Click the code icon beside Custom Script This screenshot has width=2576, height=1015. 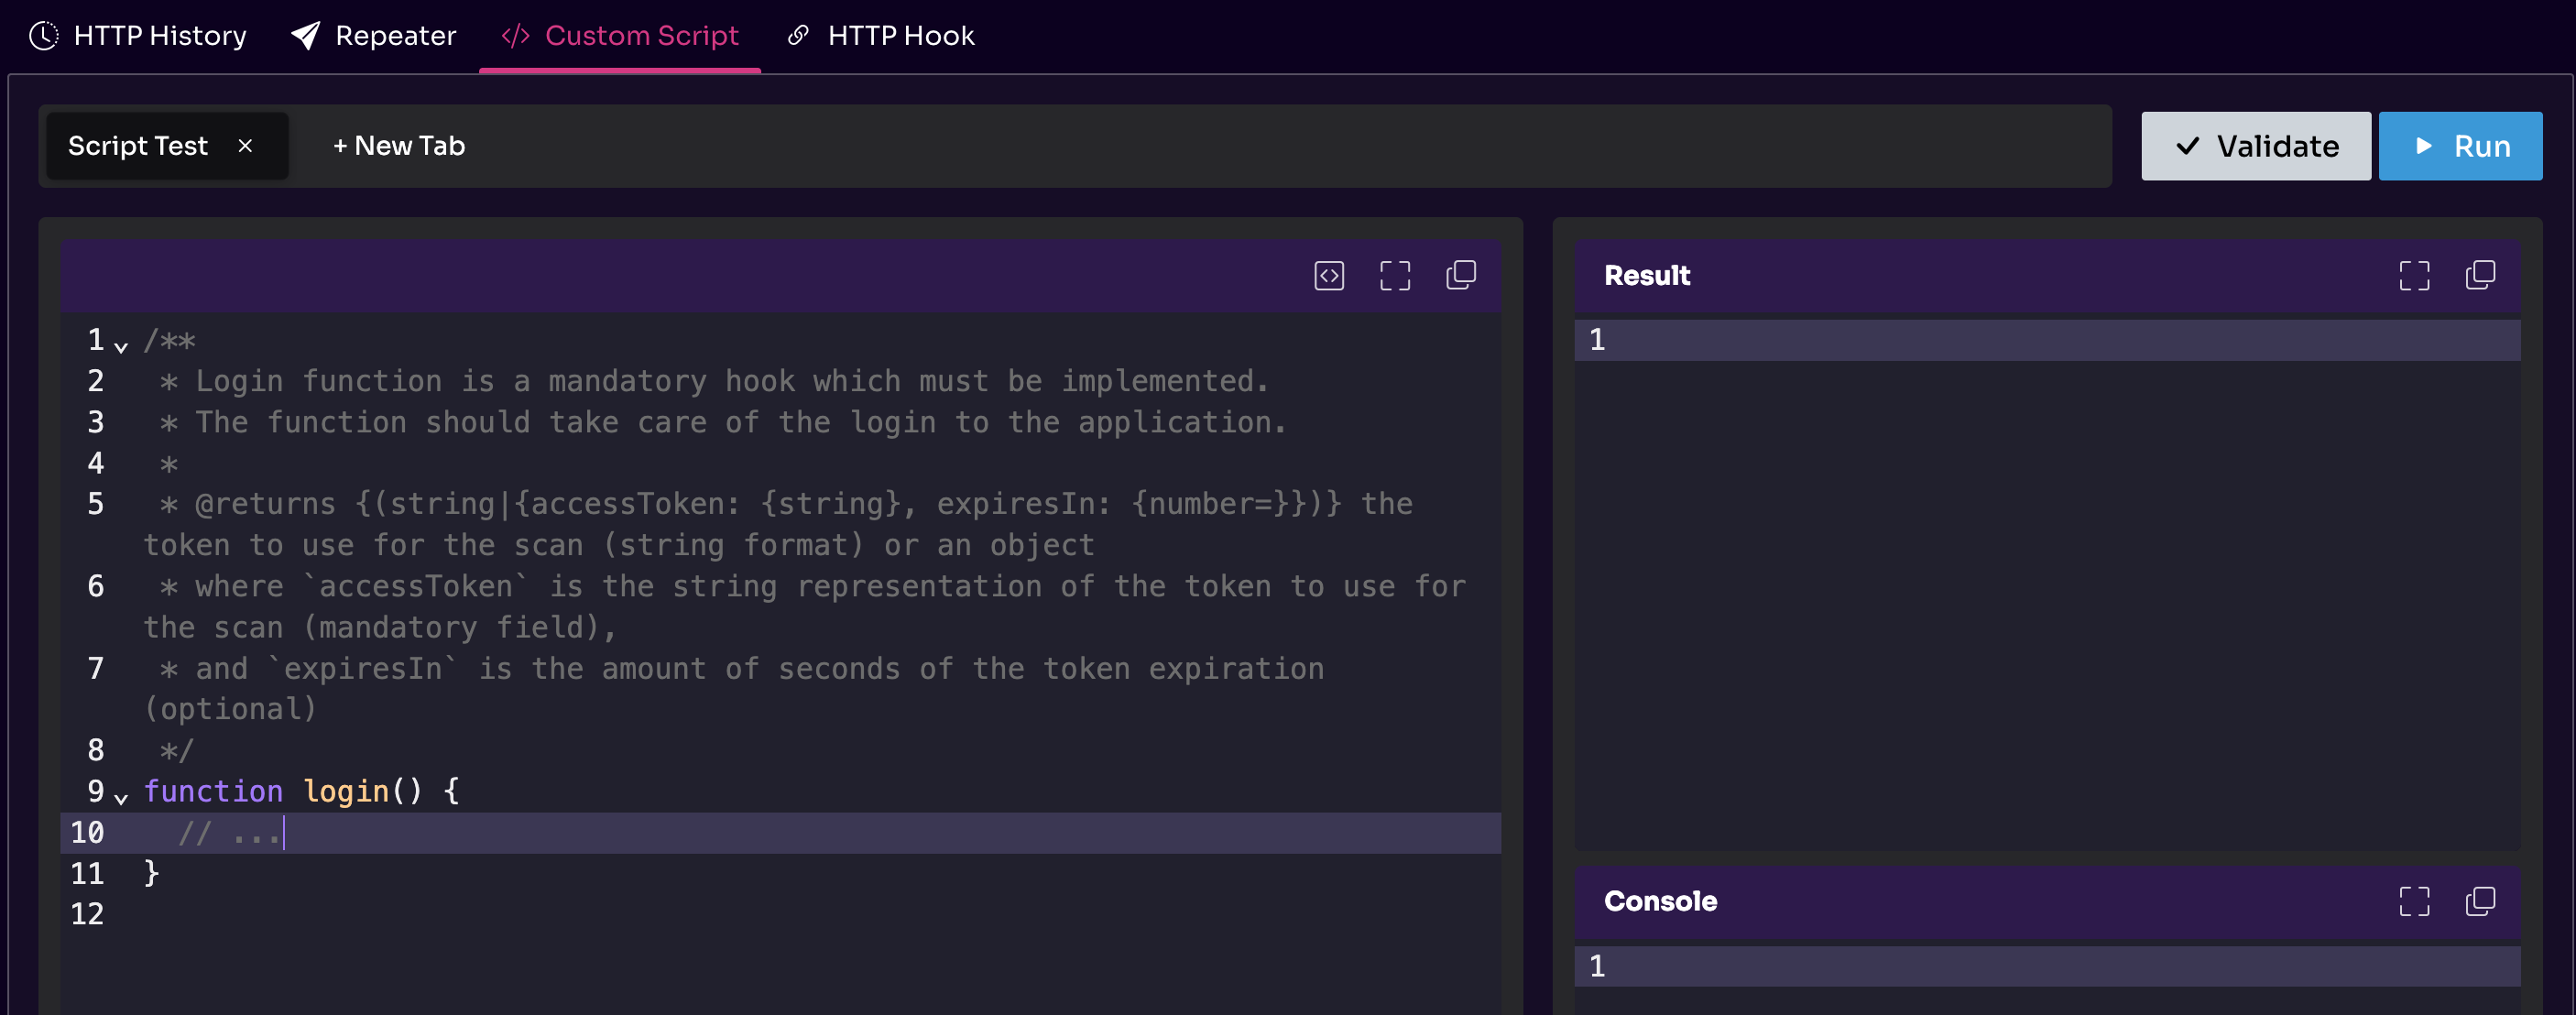[514, 35]
